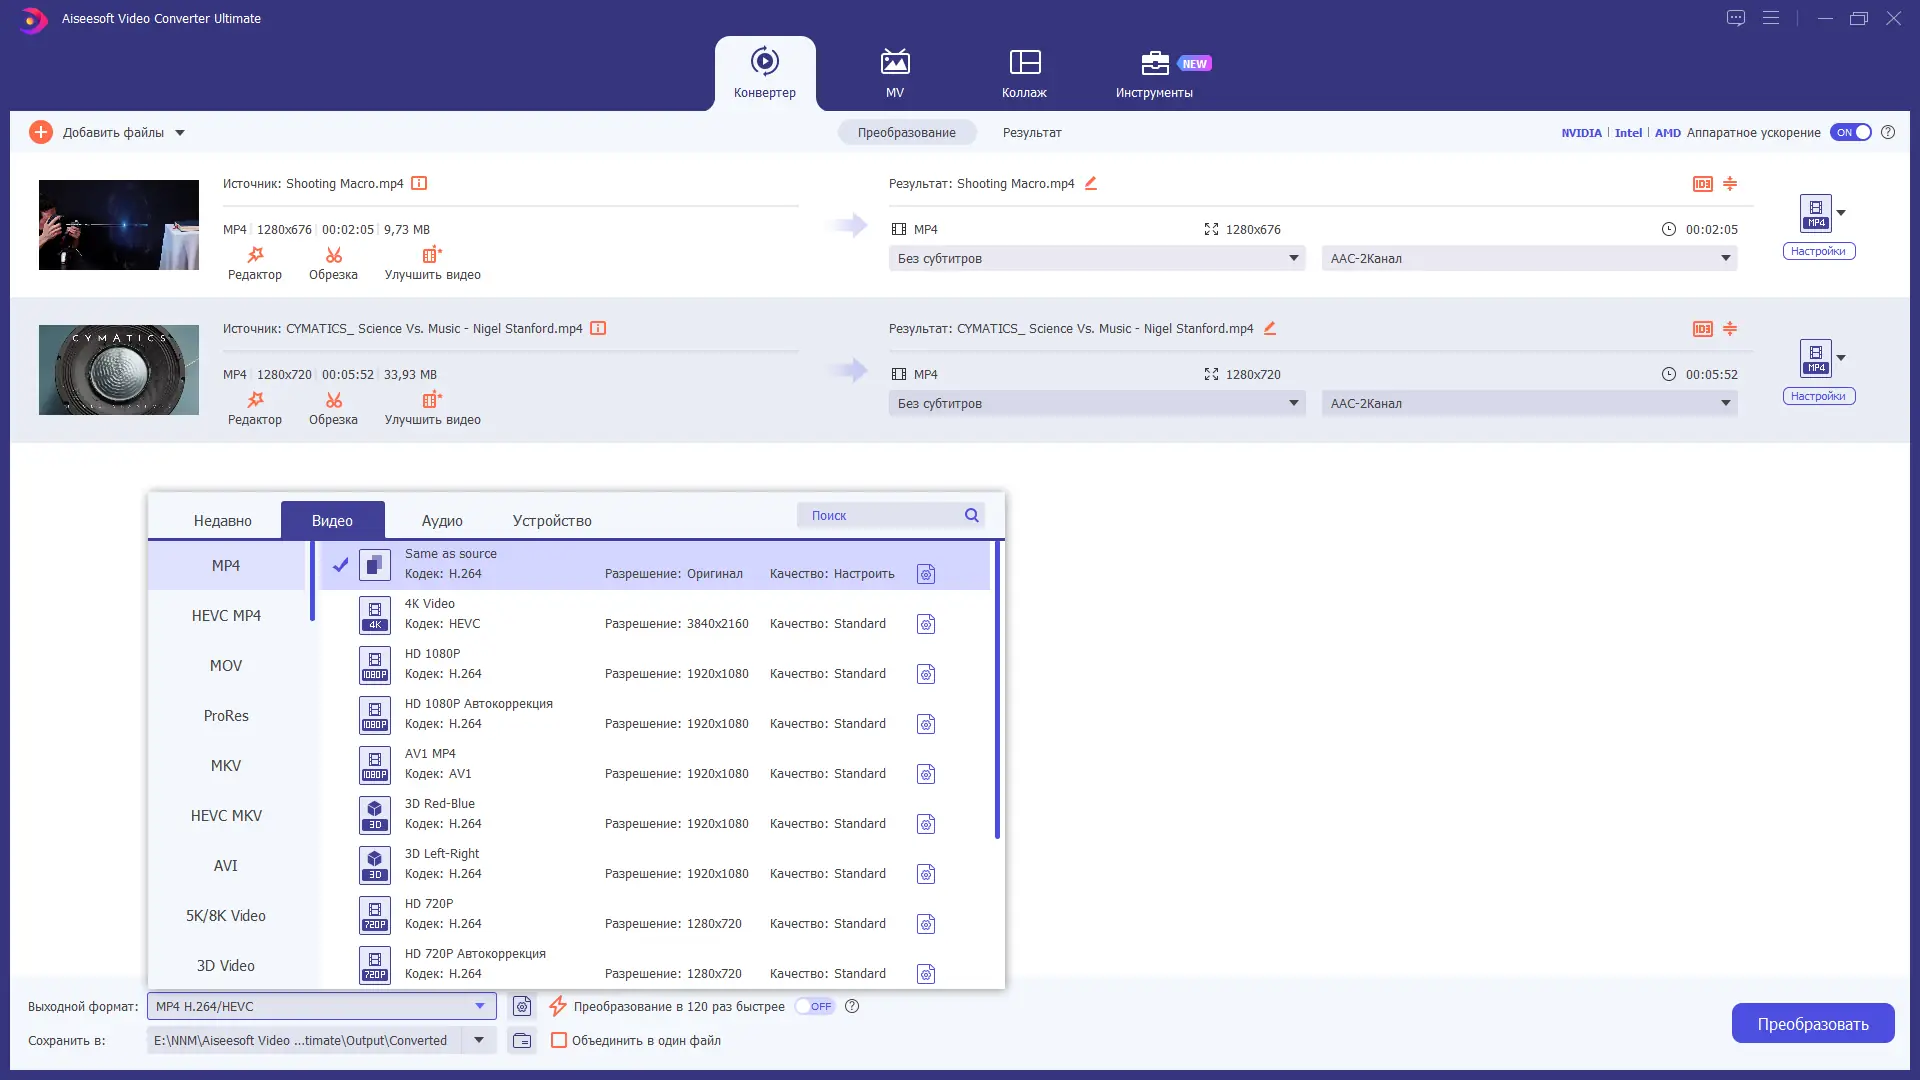
Task: Click Улучшить видео icon for Shooting Macro
Action: [432, 255]
